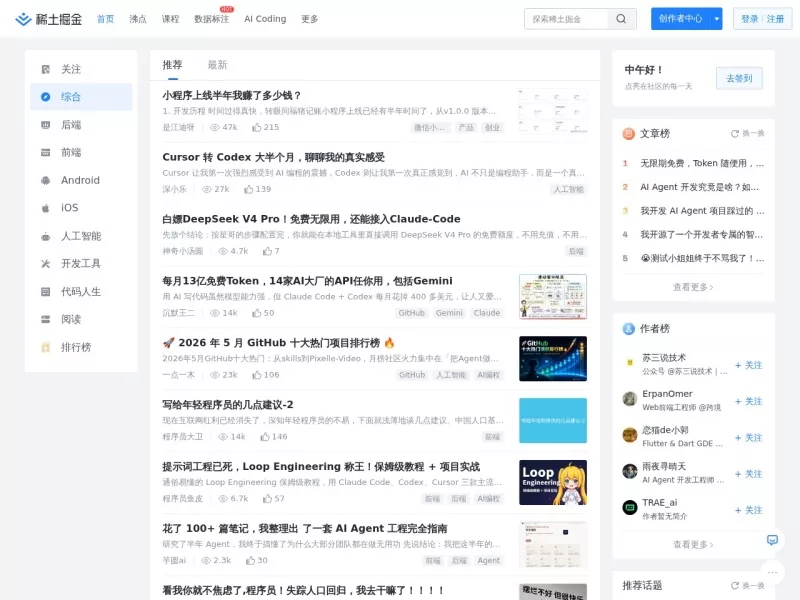The image size is (800, 600).
Task: Click the 前端 sidebar icon
Action: (x=45, y=152)
